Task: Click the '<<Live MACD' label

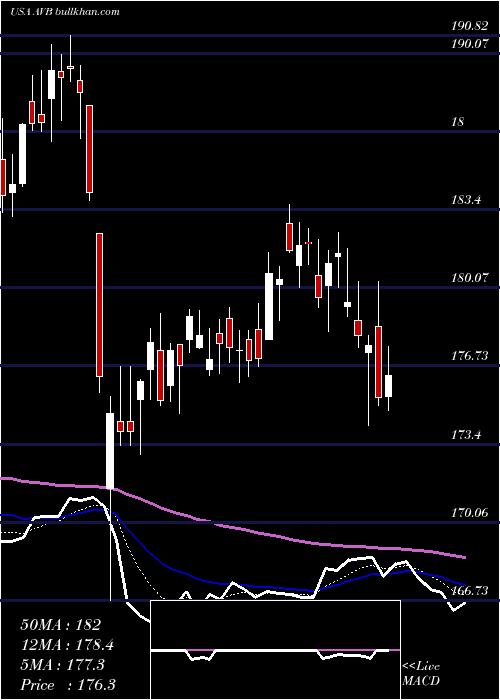Action: pos(421,674)
